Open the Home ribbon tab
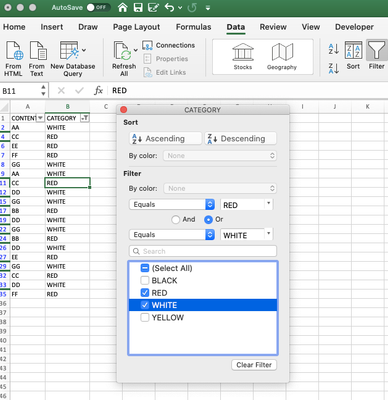 pos(14,27)
